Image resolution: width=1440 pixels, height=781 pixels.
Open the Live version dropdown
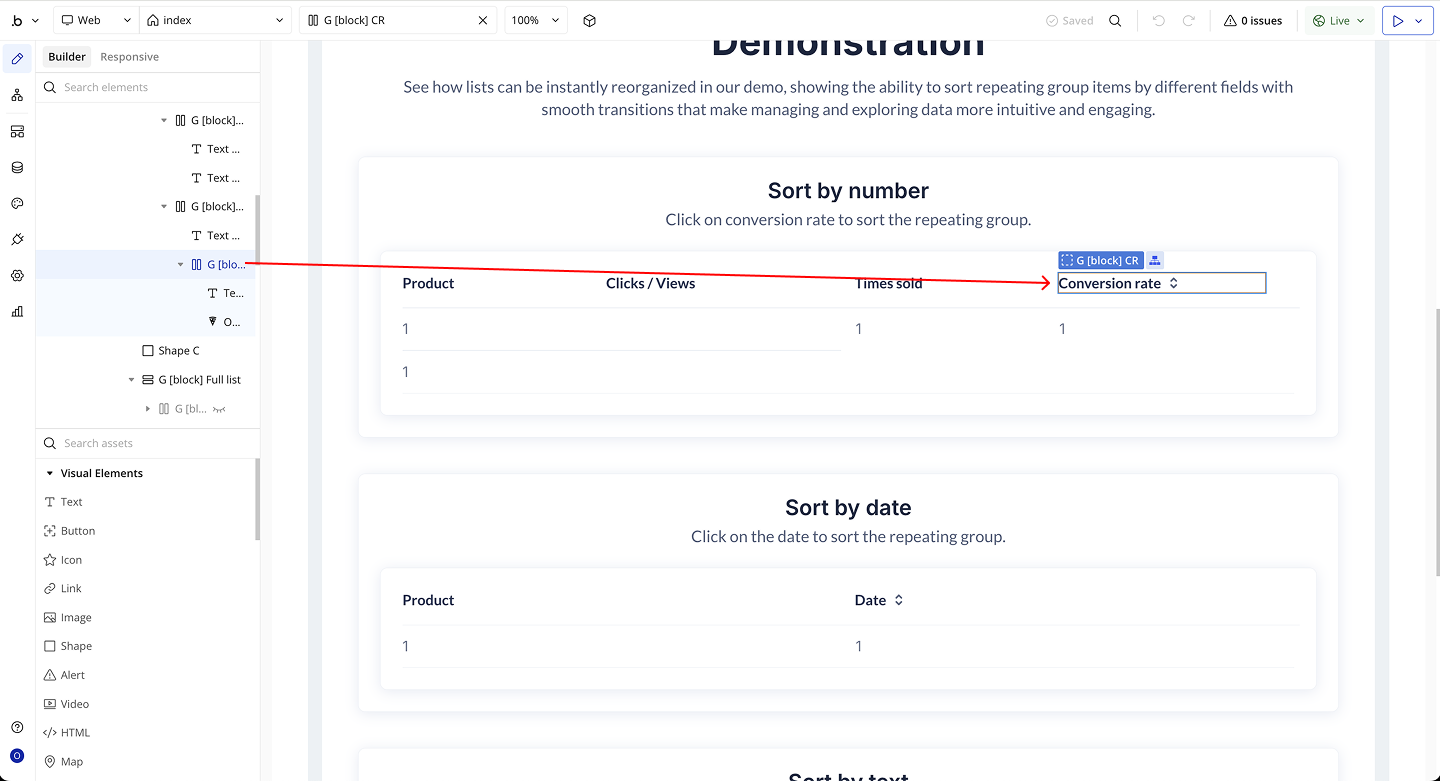(1338, 20)
